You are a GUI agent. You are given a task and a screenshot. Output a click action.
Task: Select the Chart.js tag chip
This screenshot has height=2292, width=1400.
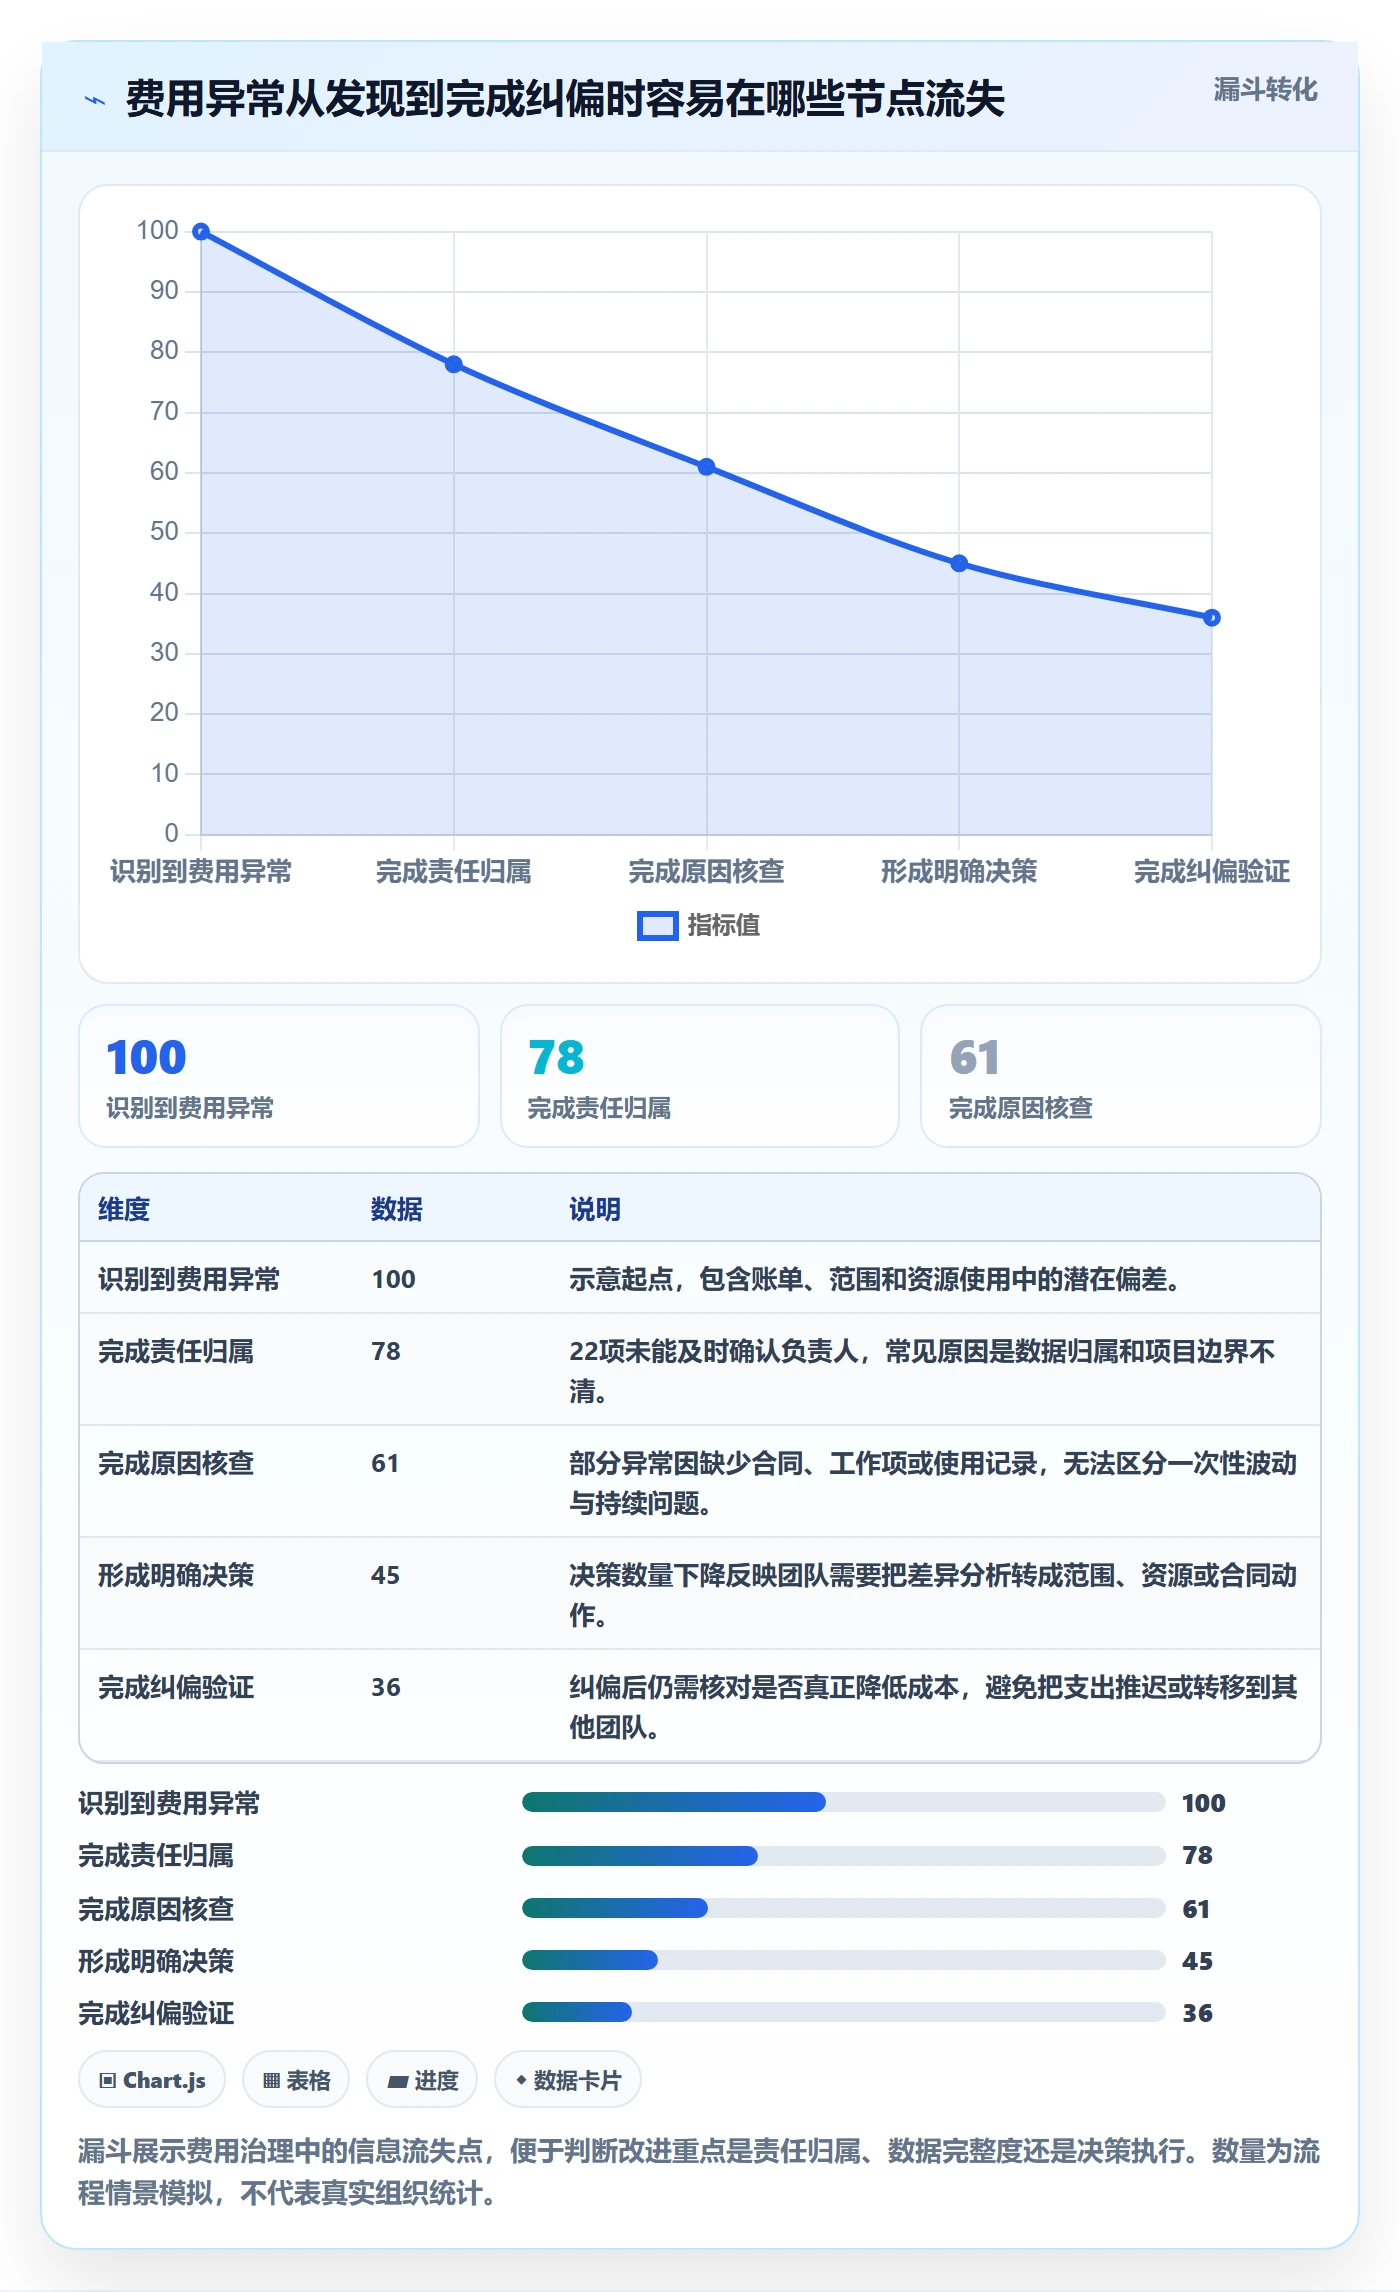pyautogui.click(x=152, y=2080)
